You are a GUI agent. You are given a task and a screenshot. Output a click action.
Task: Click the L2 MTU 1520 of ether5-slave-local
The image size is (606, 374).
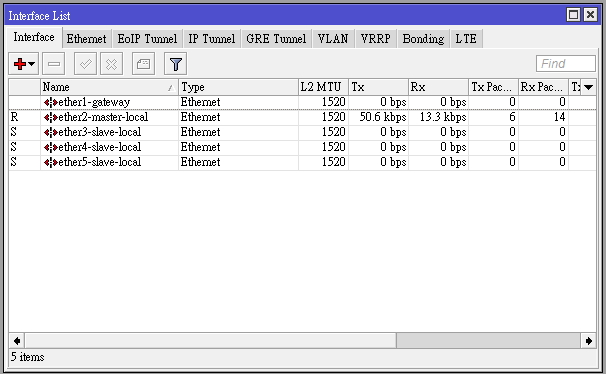point(334,162)
